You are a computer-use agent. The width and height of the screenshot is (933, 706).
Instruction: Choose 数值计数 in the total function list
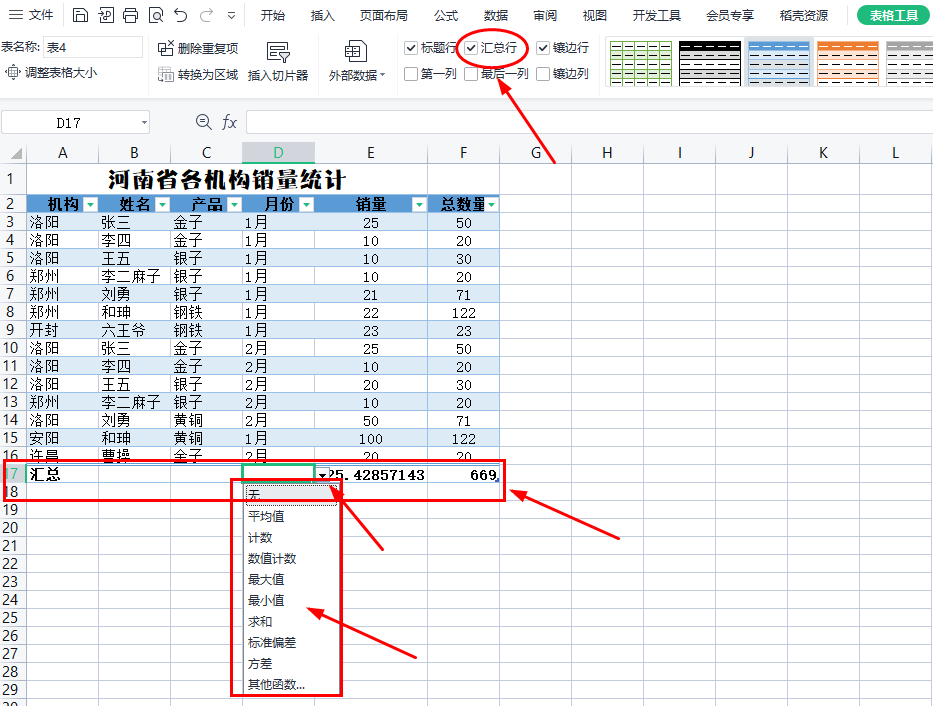coord(292,558)
